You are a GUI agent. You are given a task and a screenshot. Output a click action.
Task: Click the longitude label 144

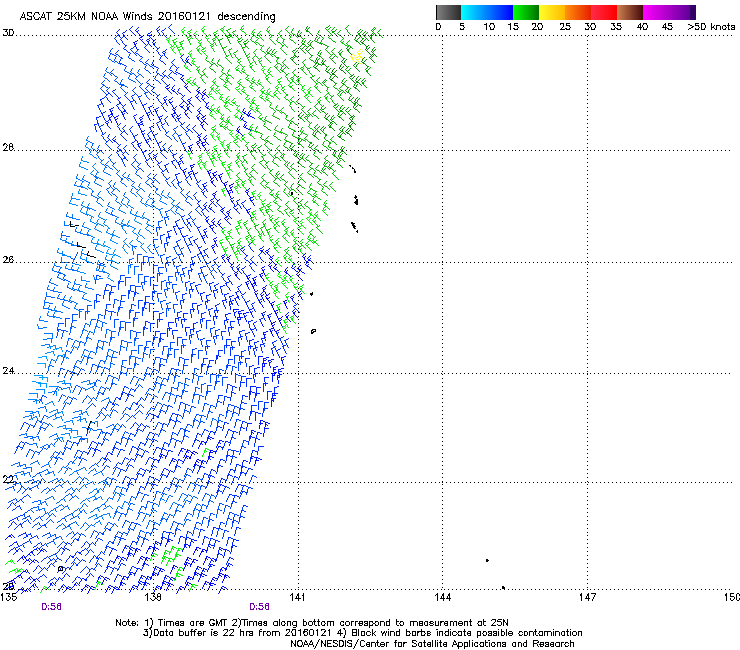[x=443, y=597]
